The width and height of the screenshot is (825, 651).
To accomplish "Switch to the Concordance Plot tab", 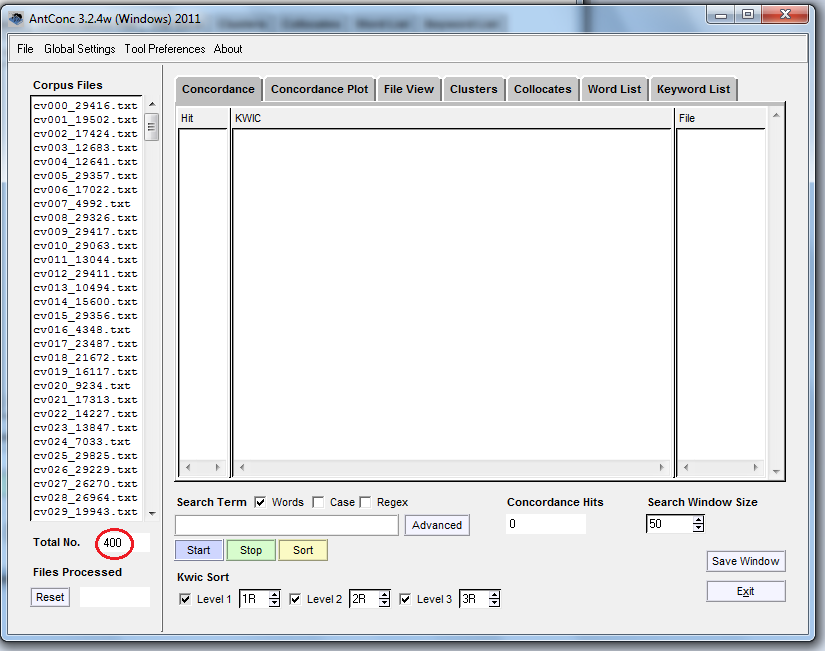I will (319, 89).
